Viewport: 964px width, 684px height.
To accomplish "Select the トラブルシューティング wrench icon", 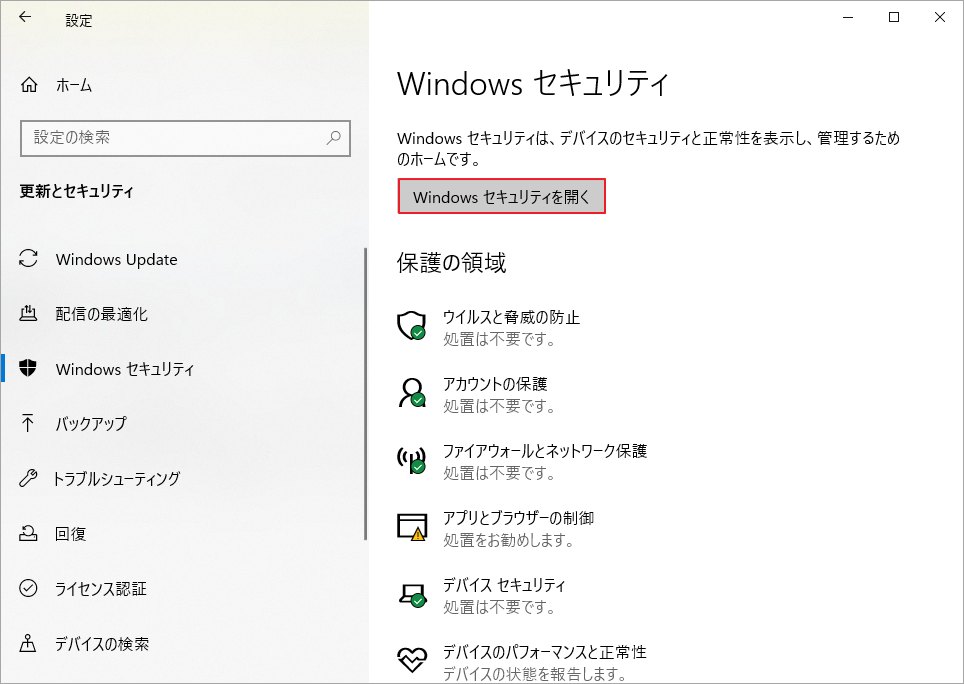I will [x=30, y=479].
